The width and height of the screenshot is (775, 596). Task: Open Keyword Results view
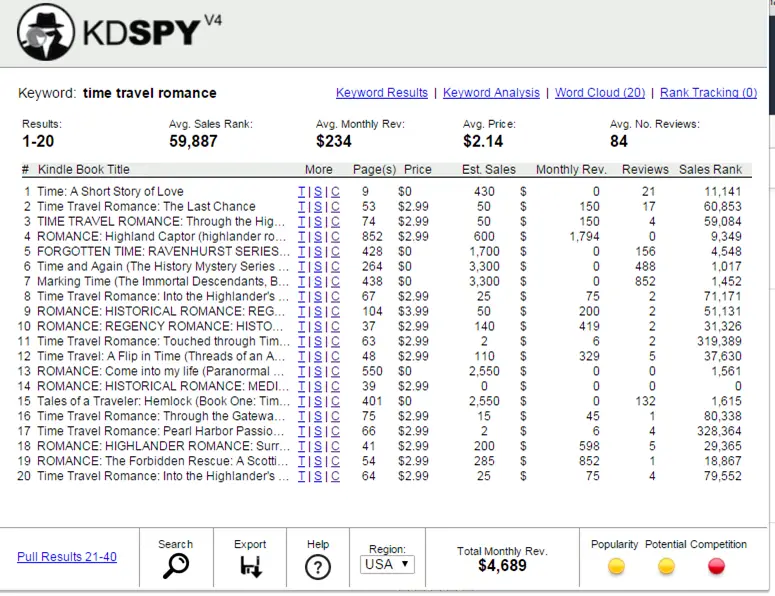382,93
